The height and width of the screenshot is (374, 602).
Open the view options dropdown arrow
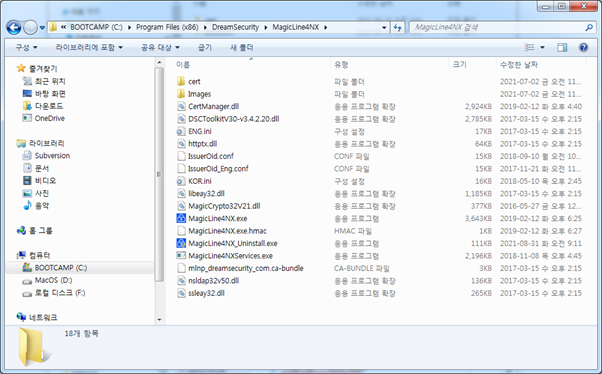click(x=542, y=47)
